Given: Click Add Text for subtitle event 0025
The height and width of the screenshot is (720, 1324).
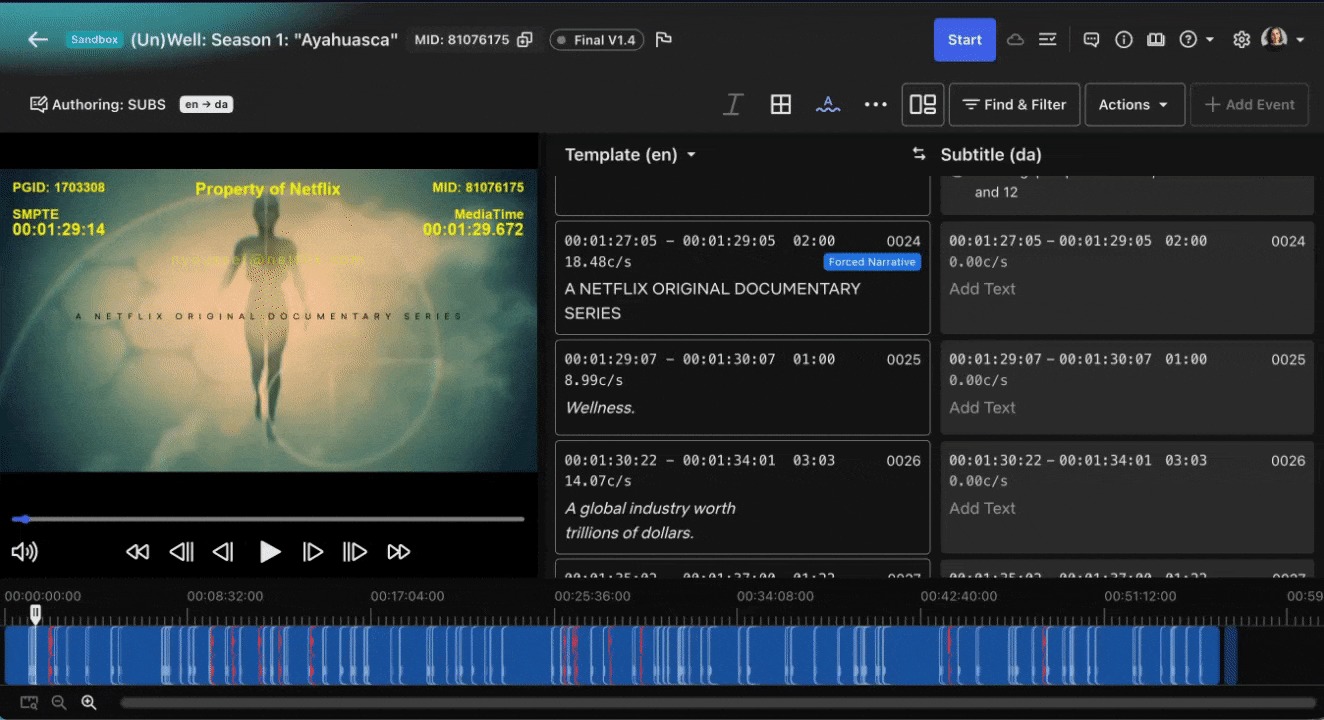Looking at the screenshot, I should (x=982, y=408).
